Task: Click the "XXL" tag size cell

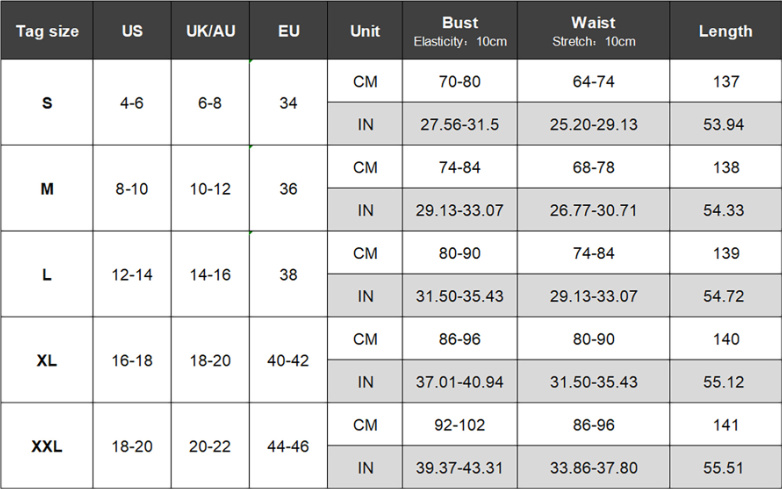Action: tap(47, 447)
